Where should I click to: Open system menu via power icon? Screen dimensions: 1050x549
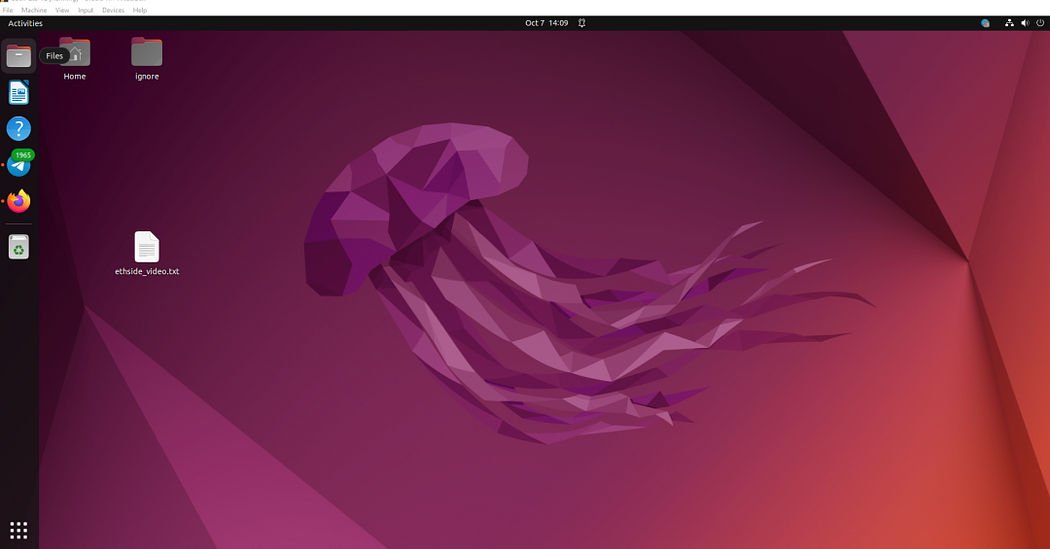coord(1039,23)
